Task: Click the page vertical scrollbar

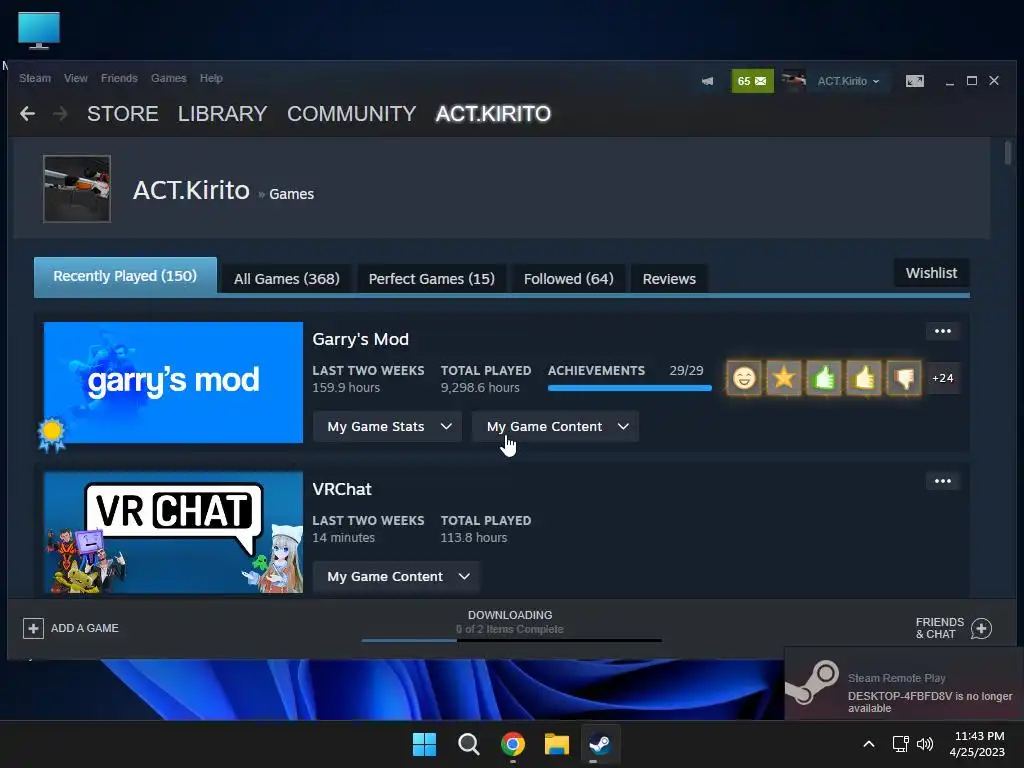Action: pyautogui.click(x=1008, y=152)
